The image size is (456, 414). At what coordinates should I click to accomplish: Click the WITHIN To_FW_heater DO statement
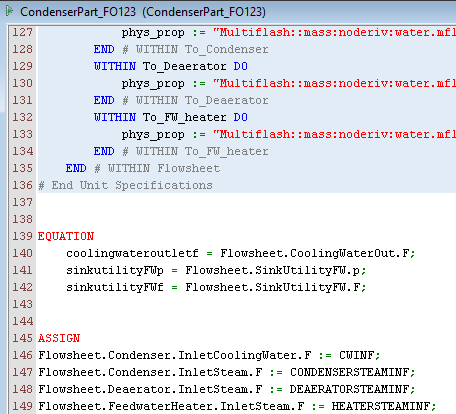click(x=171, y=117)
